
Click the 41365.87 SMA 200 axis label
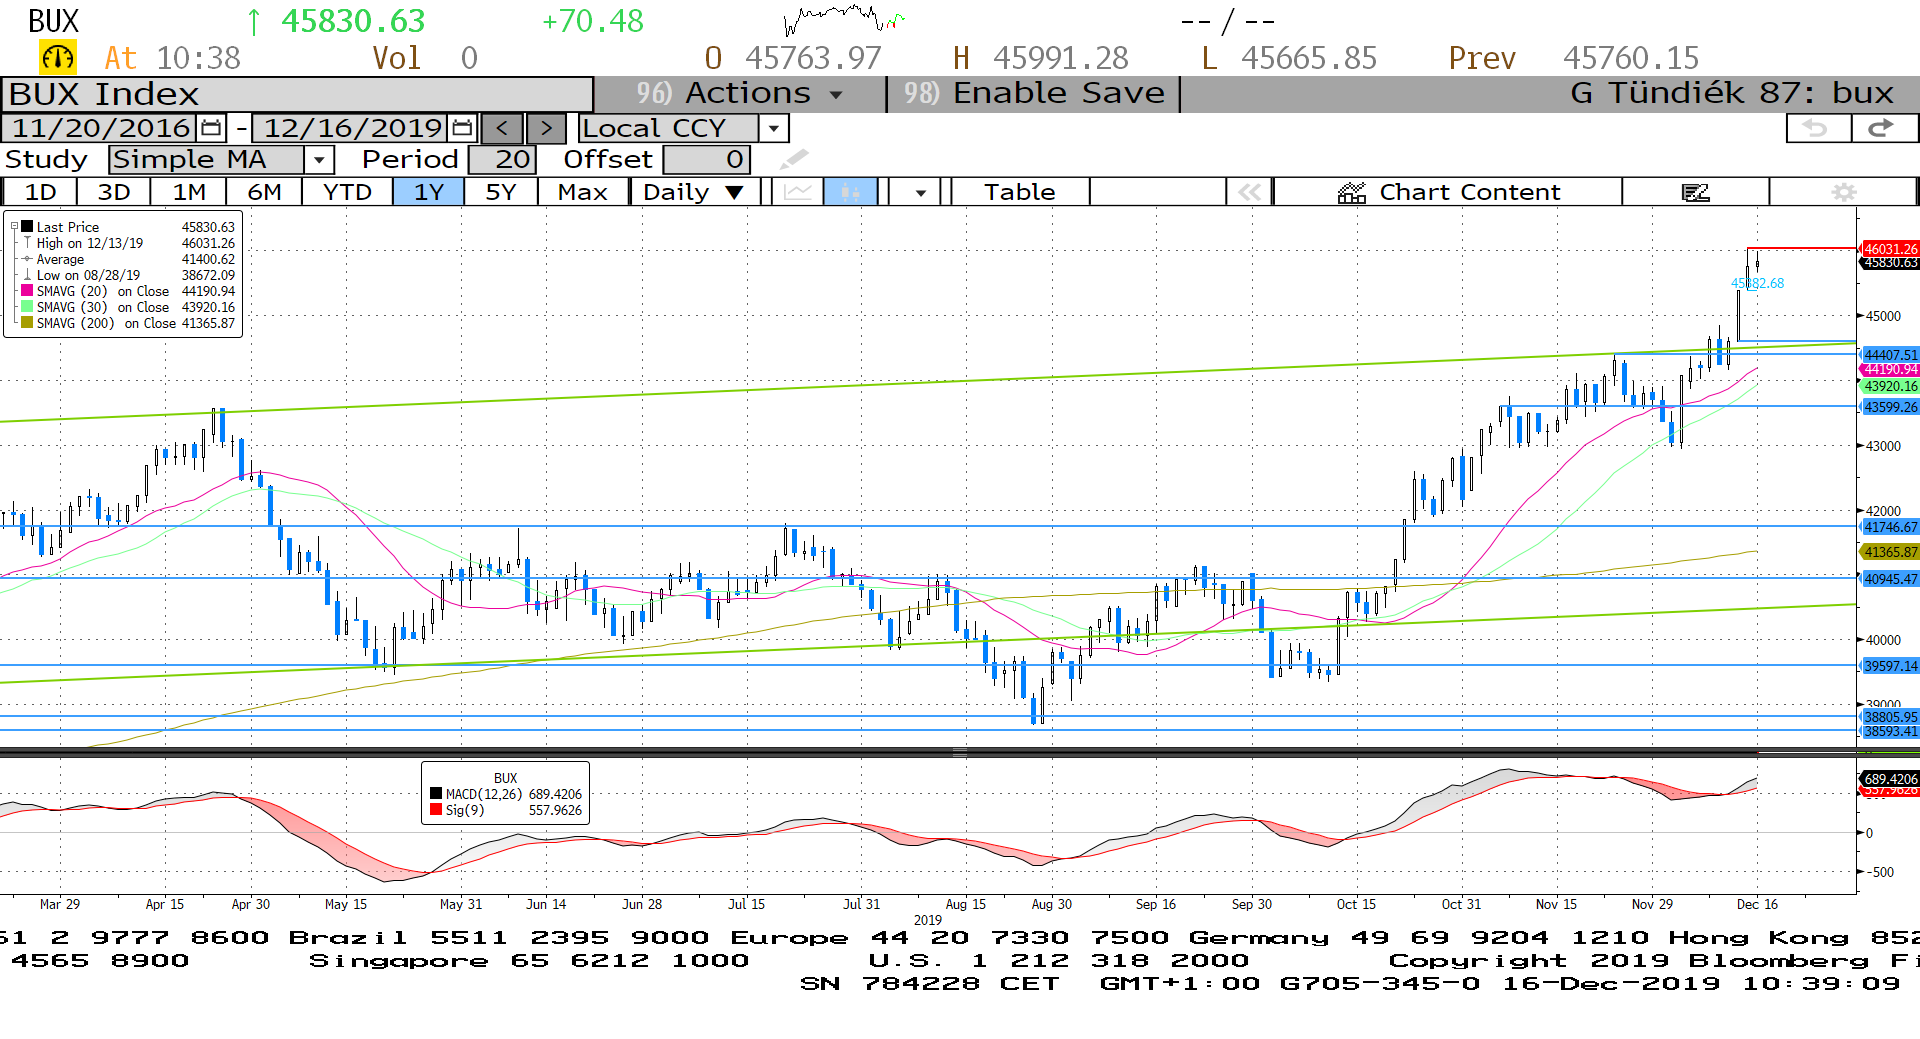pos(1889,552)
